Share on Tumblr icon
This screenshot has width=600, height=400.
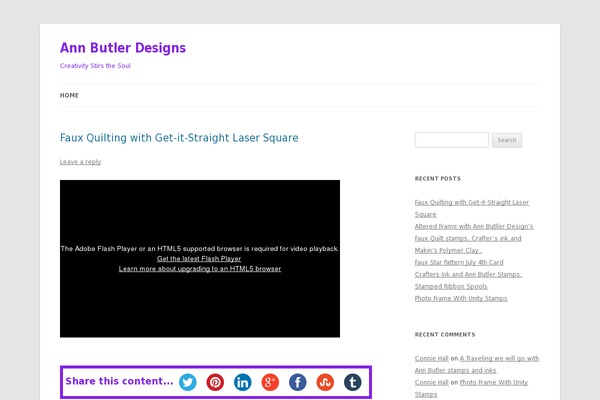[353, 382]
